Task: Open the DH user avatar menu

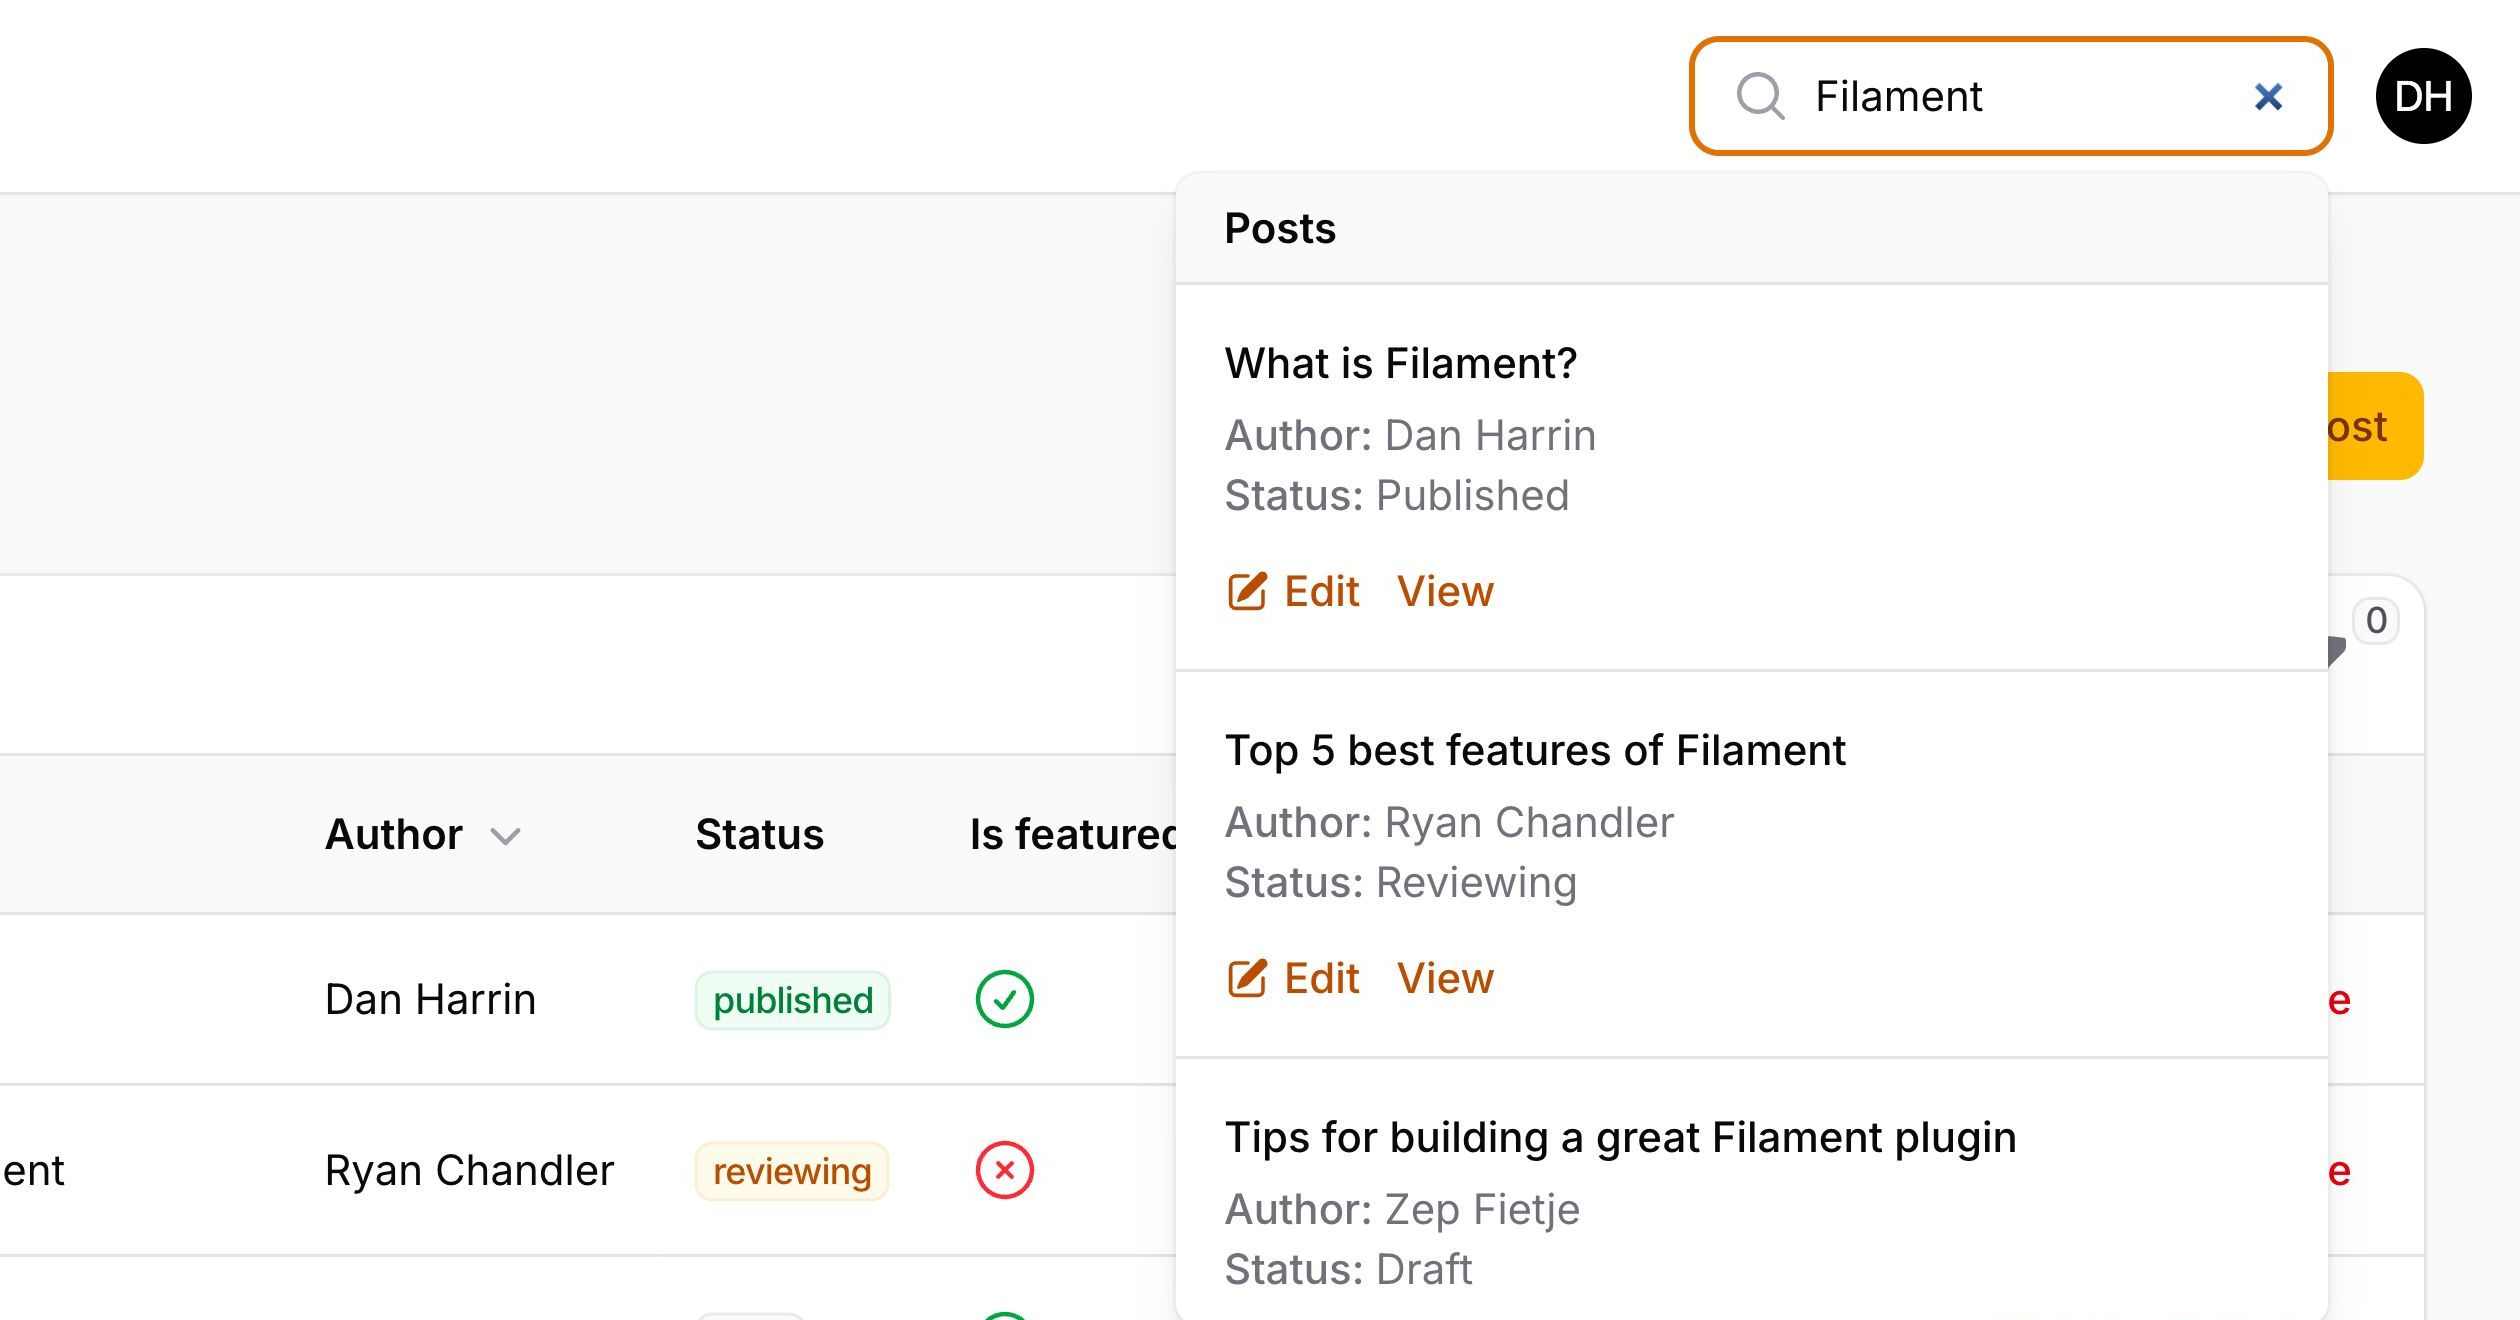Action: [x=2423, y=96]
